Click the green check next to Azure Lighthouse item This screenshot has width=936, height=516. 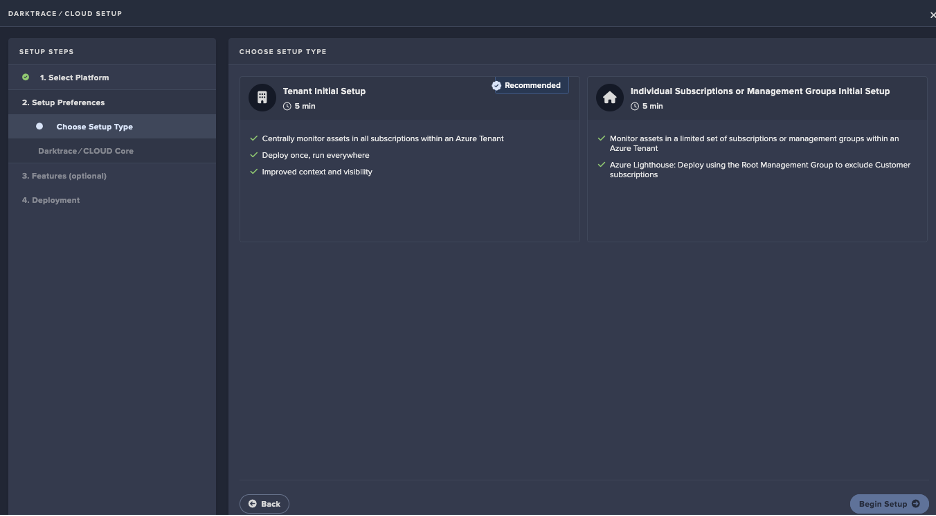pos(602,165)
